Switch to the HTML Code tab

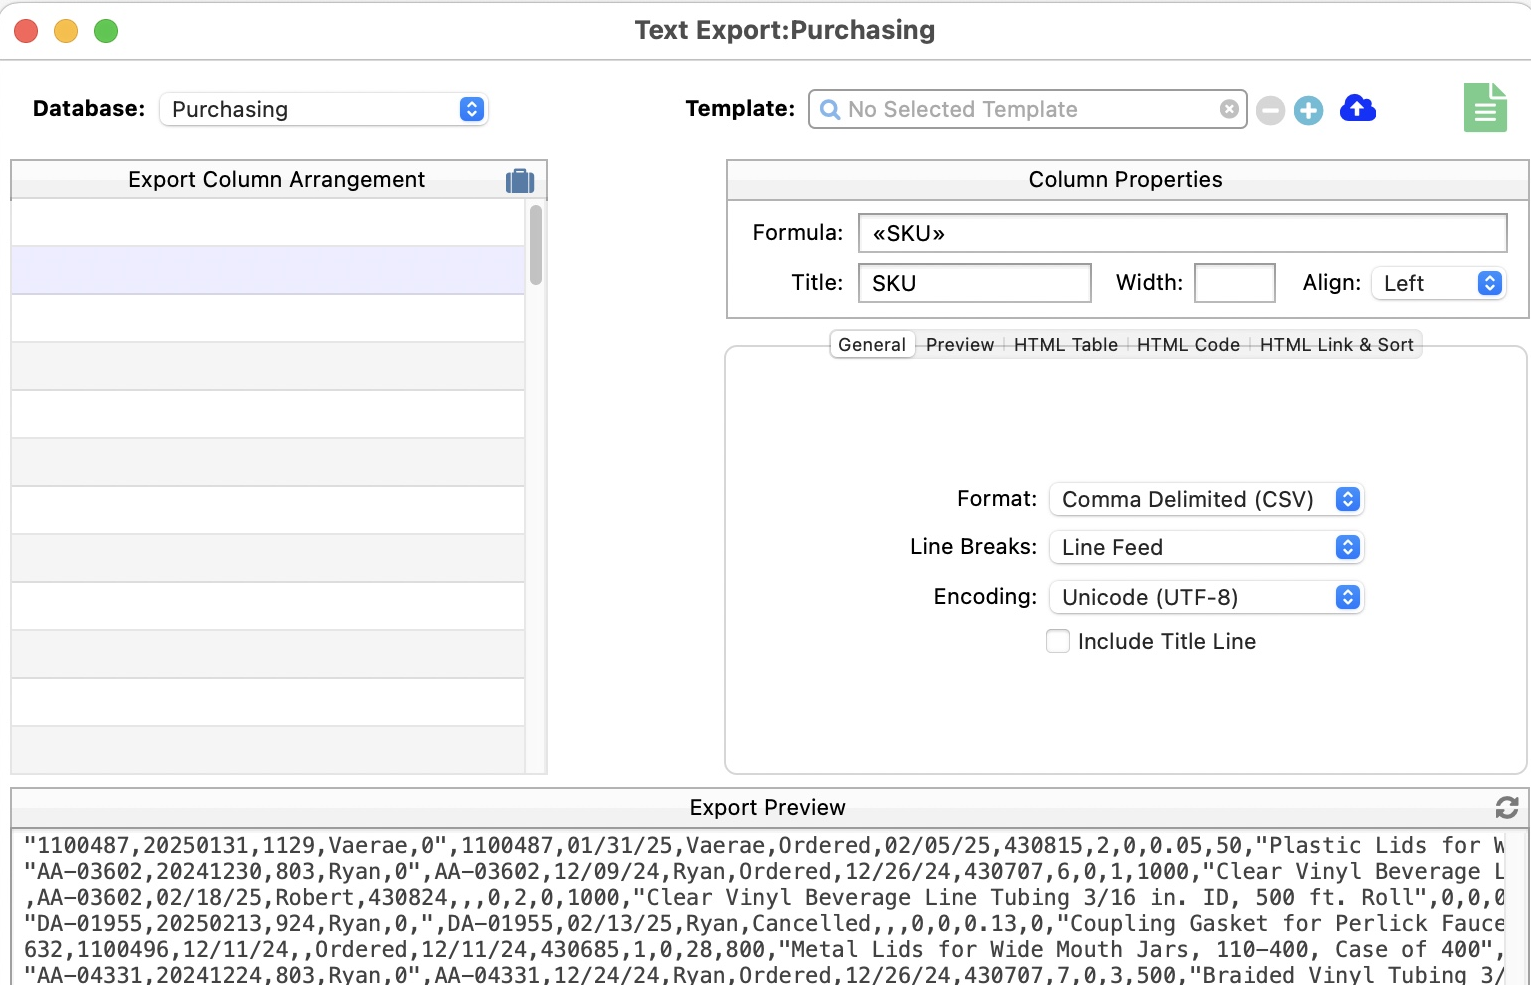1188,345
